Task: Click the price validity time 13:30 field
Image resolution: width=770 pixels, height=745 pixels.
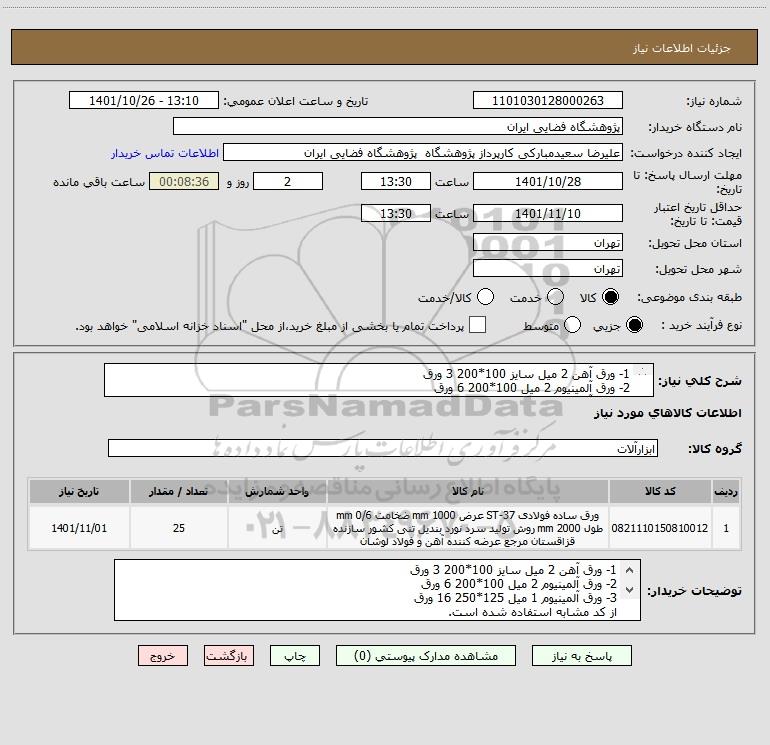Action: point(396,214)
